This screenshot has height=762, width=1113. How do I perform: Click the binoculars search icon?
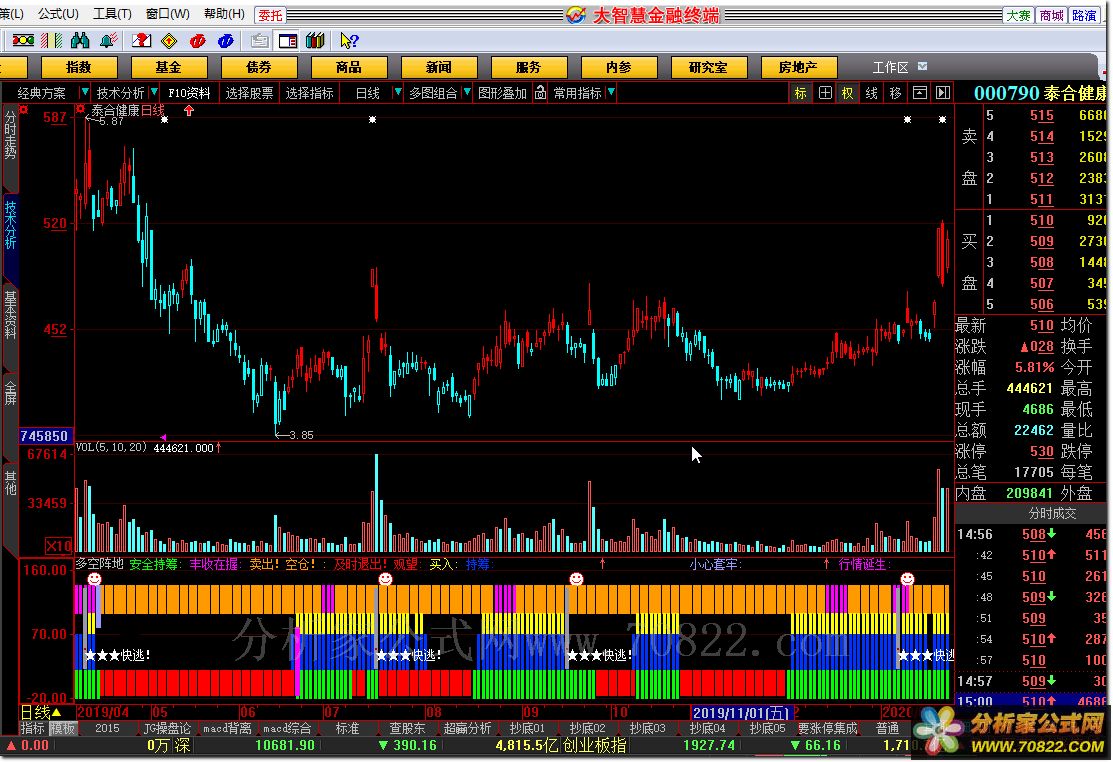(x=80, y=40)
